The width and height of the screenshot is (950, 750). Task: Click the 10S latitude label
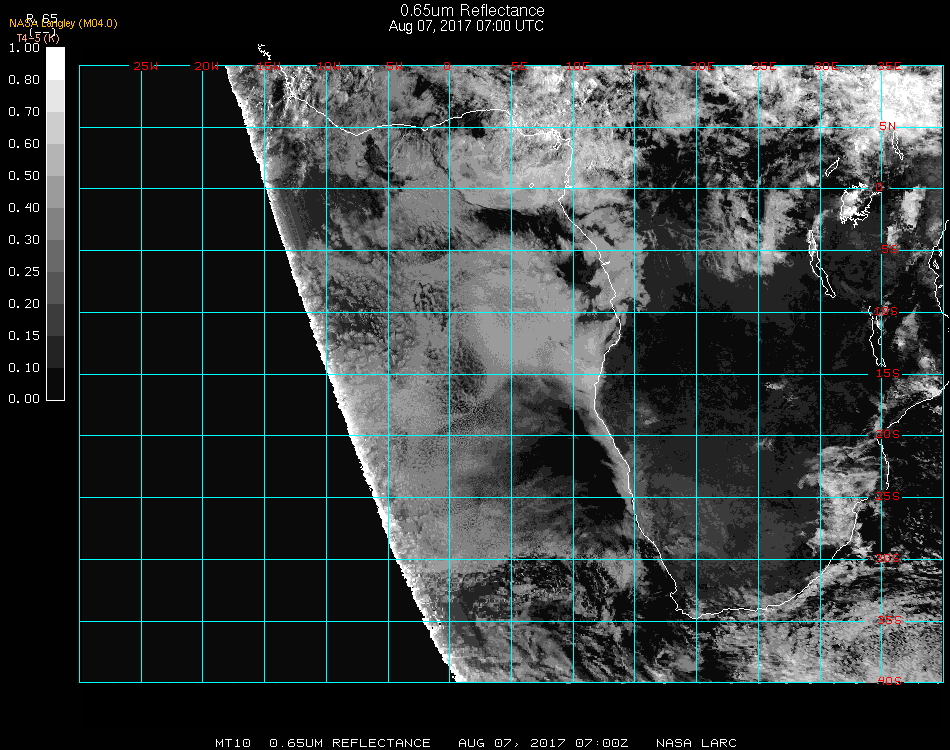[886, 311]
